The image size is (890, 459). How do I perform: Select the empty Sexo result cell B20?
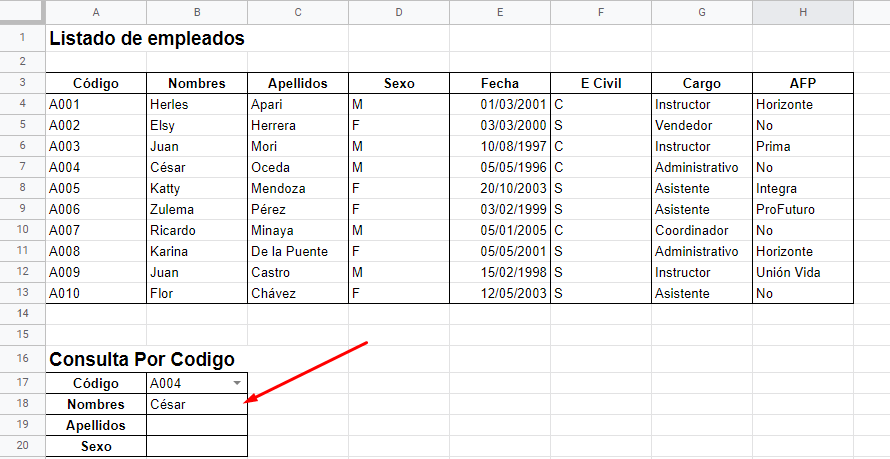coord(196,447)
